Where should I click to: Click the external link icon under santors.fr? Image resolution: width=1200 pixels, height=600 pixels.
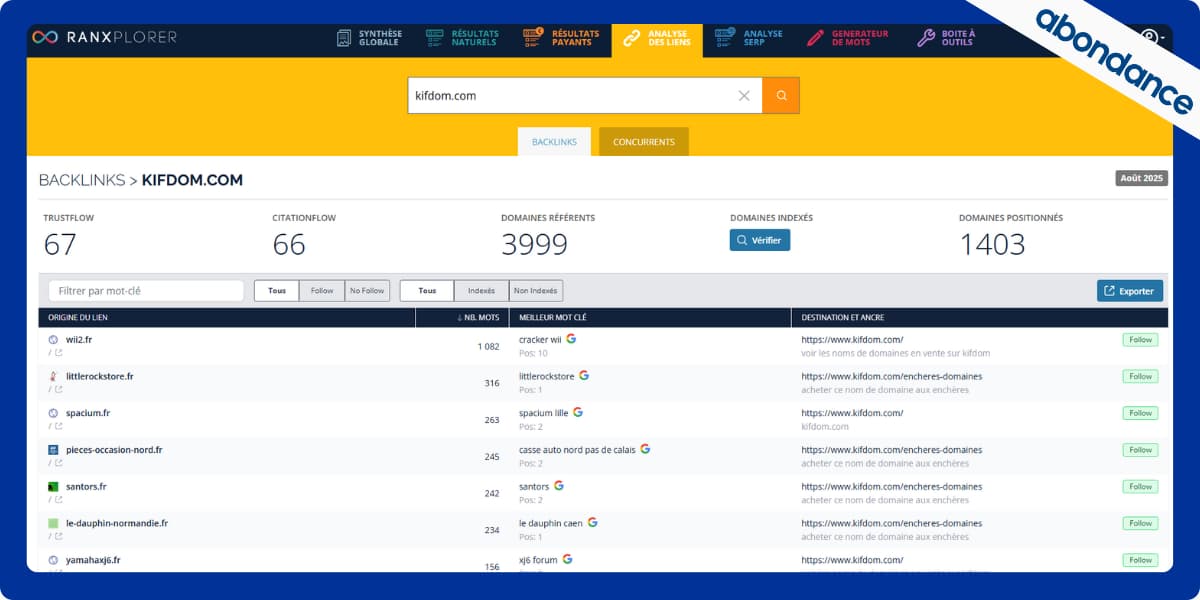pyautogui.click(x=58, y=500)
